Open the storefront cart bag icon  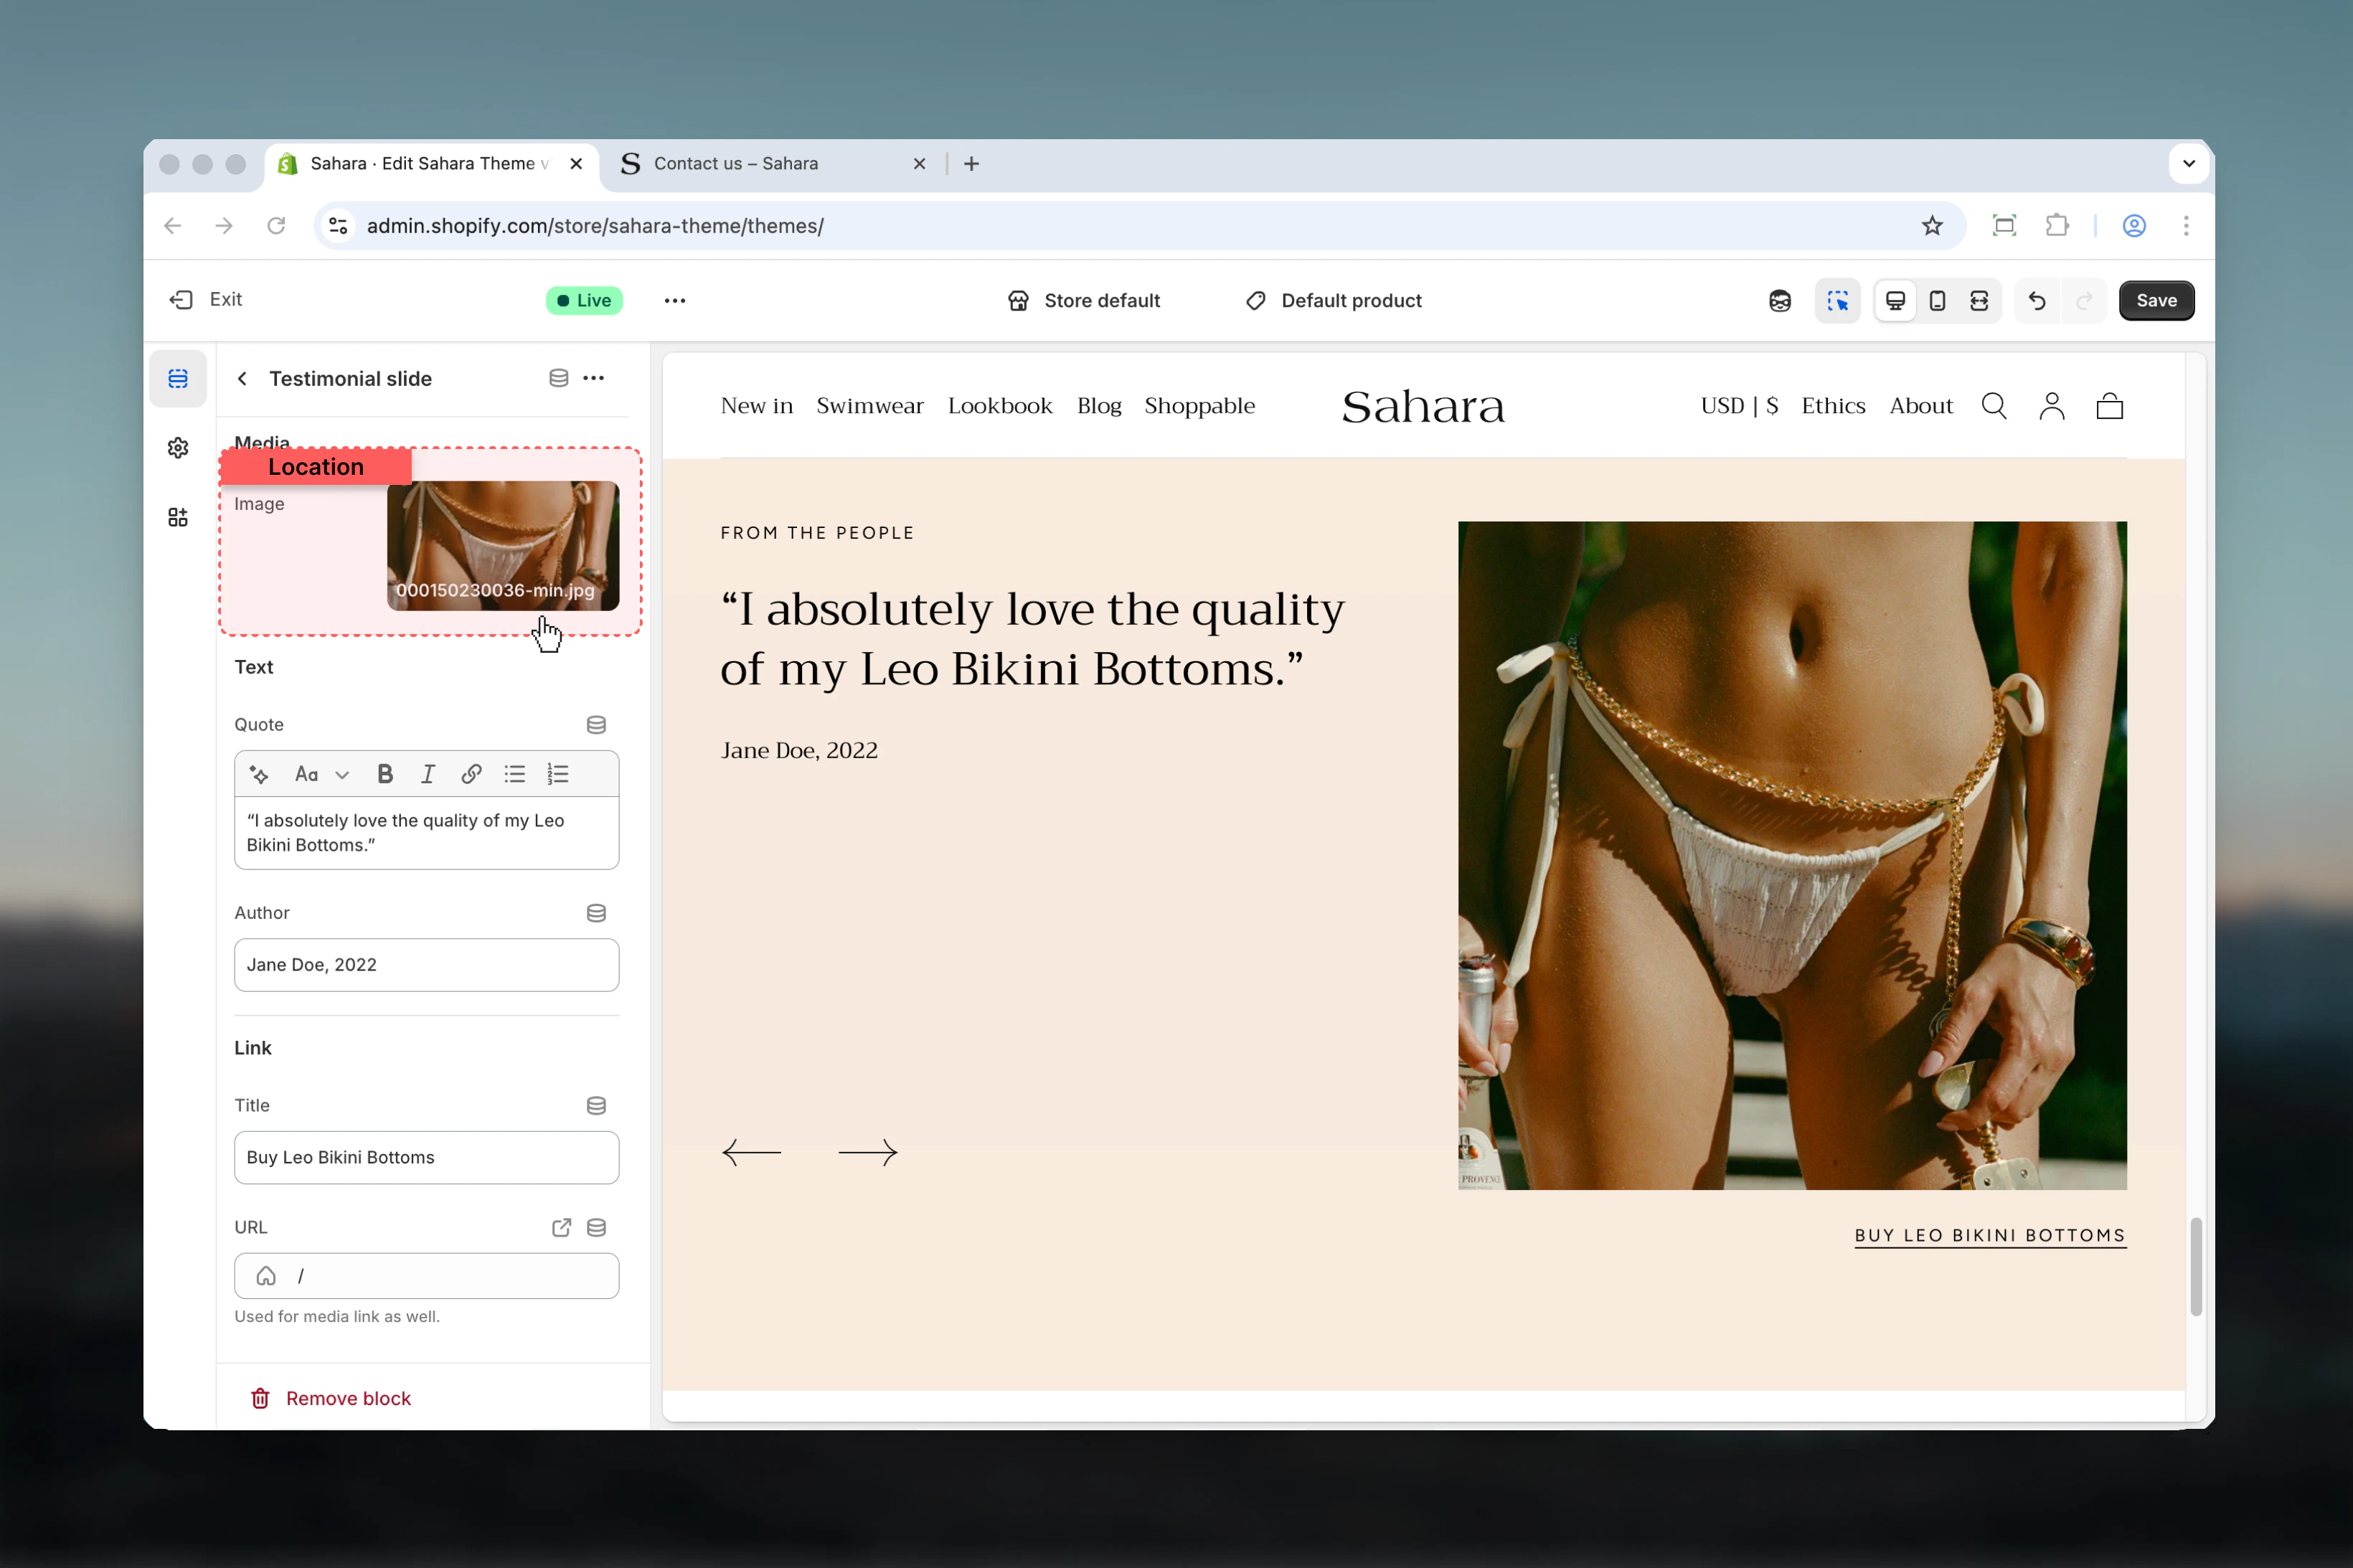point(2110,406)
